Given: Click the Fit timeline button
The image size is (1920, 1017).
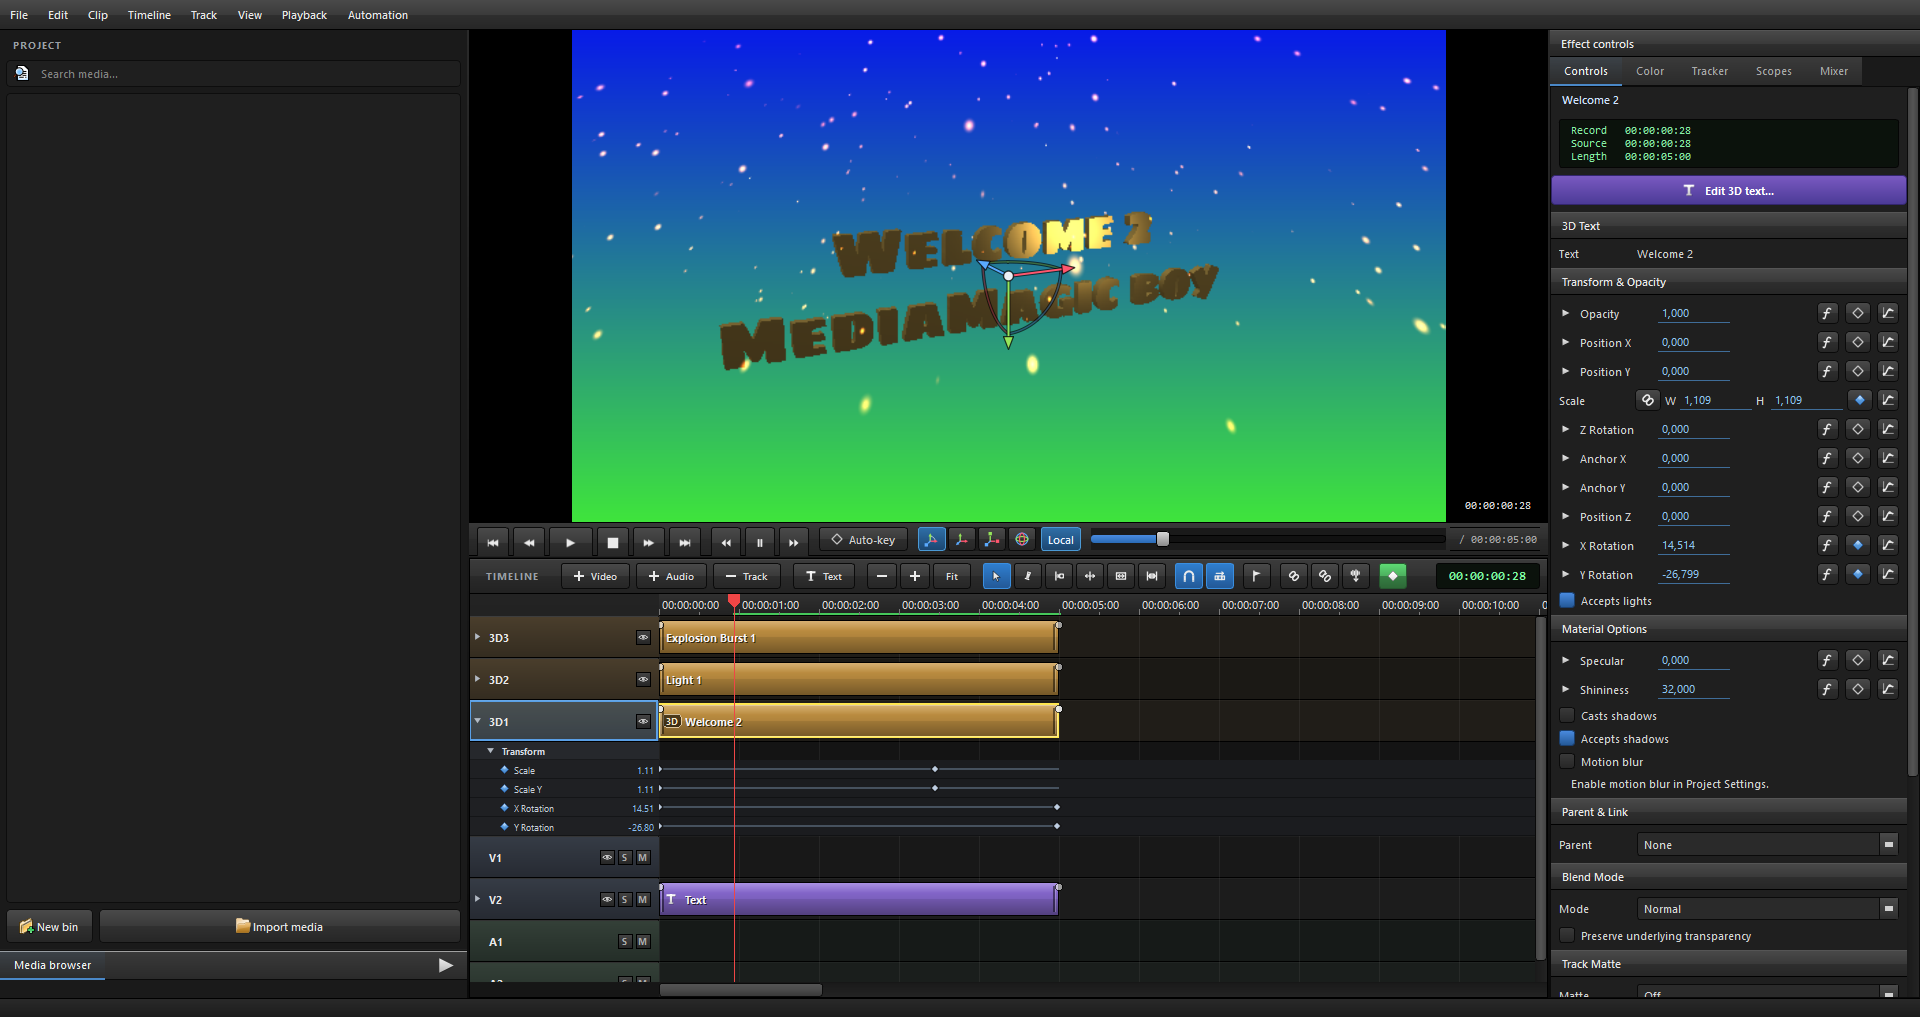Looking at the screenshot, I should 952,576.
